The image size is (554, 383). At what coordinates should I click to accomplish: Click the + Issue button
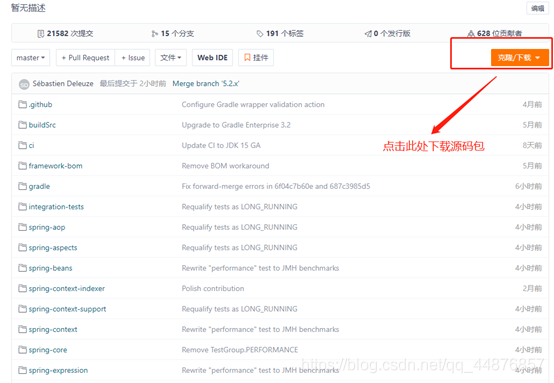pos(133,58)
